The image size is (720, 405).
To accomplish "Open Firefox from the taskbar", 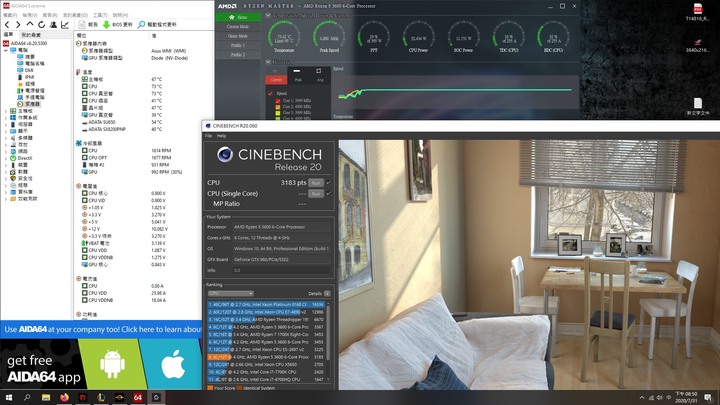I will tap(64, 397).
